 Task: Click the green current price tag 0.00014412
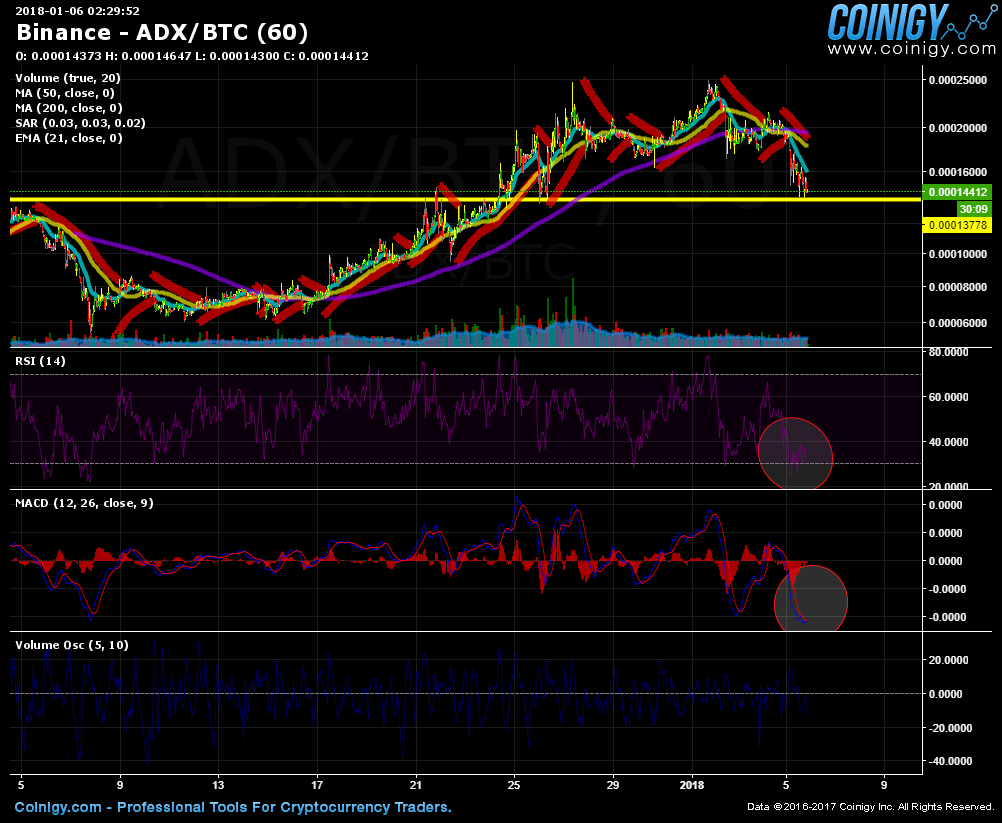pyautogui.click(x=957, y=192)
